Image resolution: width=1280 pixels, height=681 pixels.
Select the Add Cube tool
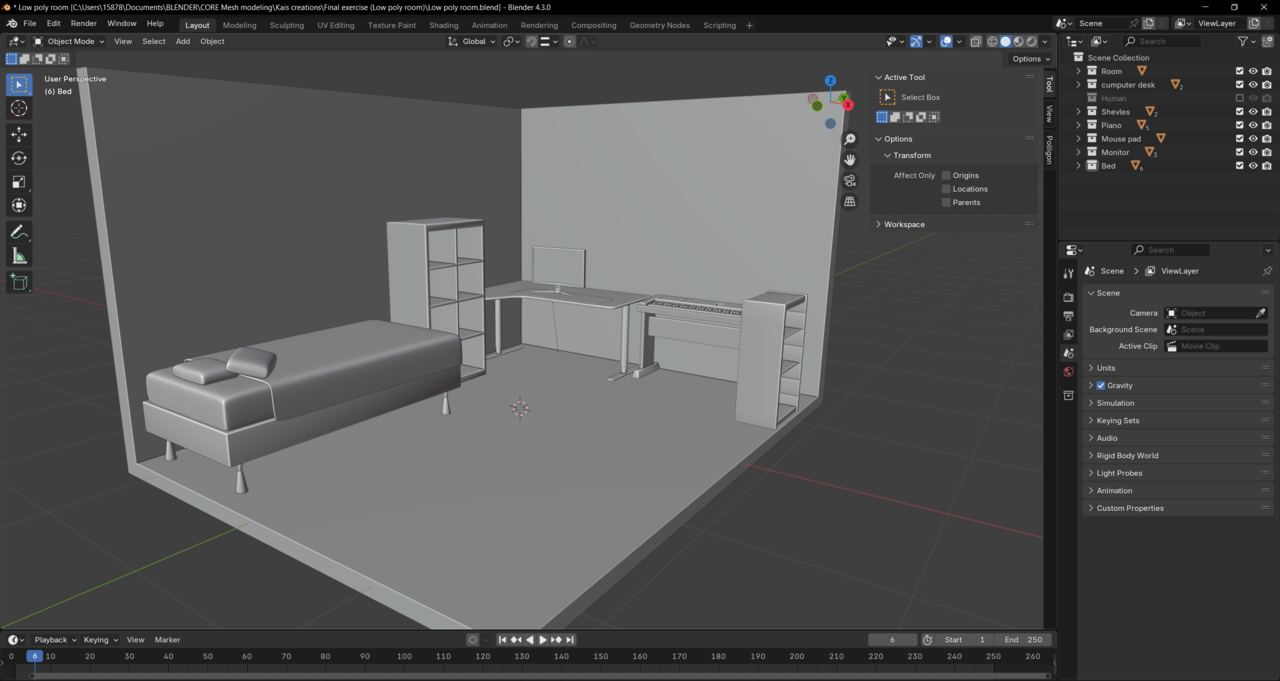(19, 283)
